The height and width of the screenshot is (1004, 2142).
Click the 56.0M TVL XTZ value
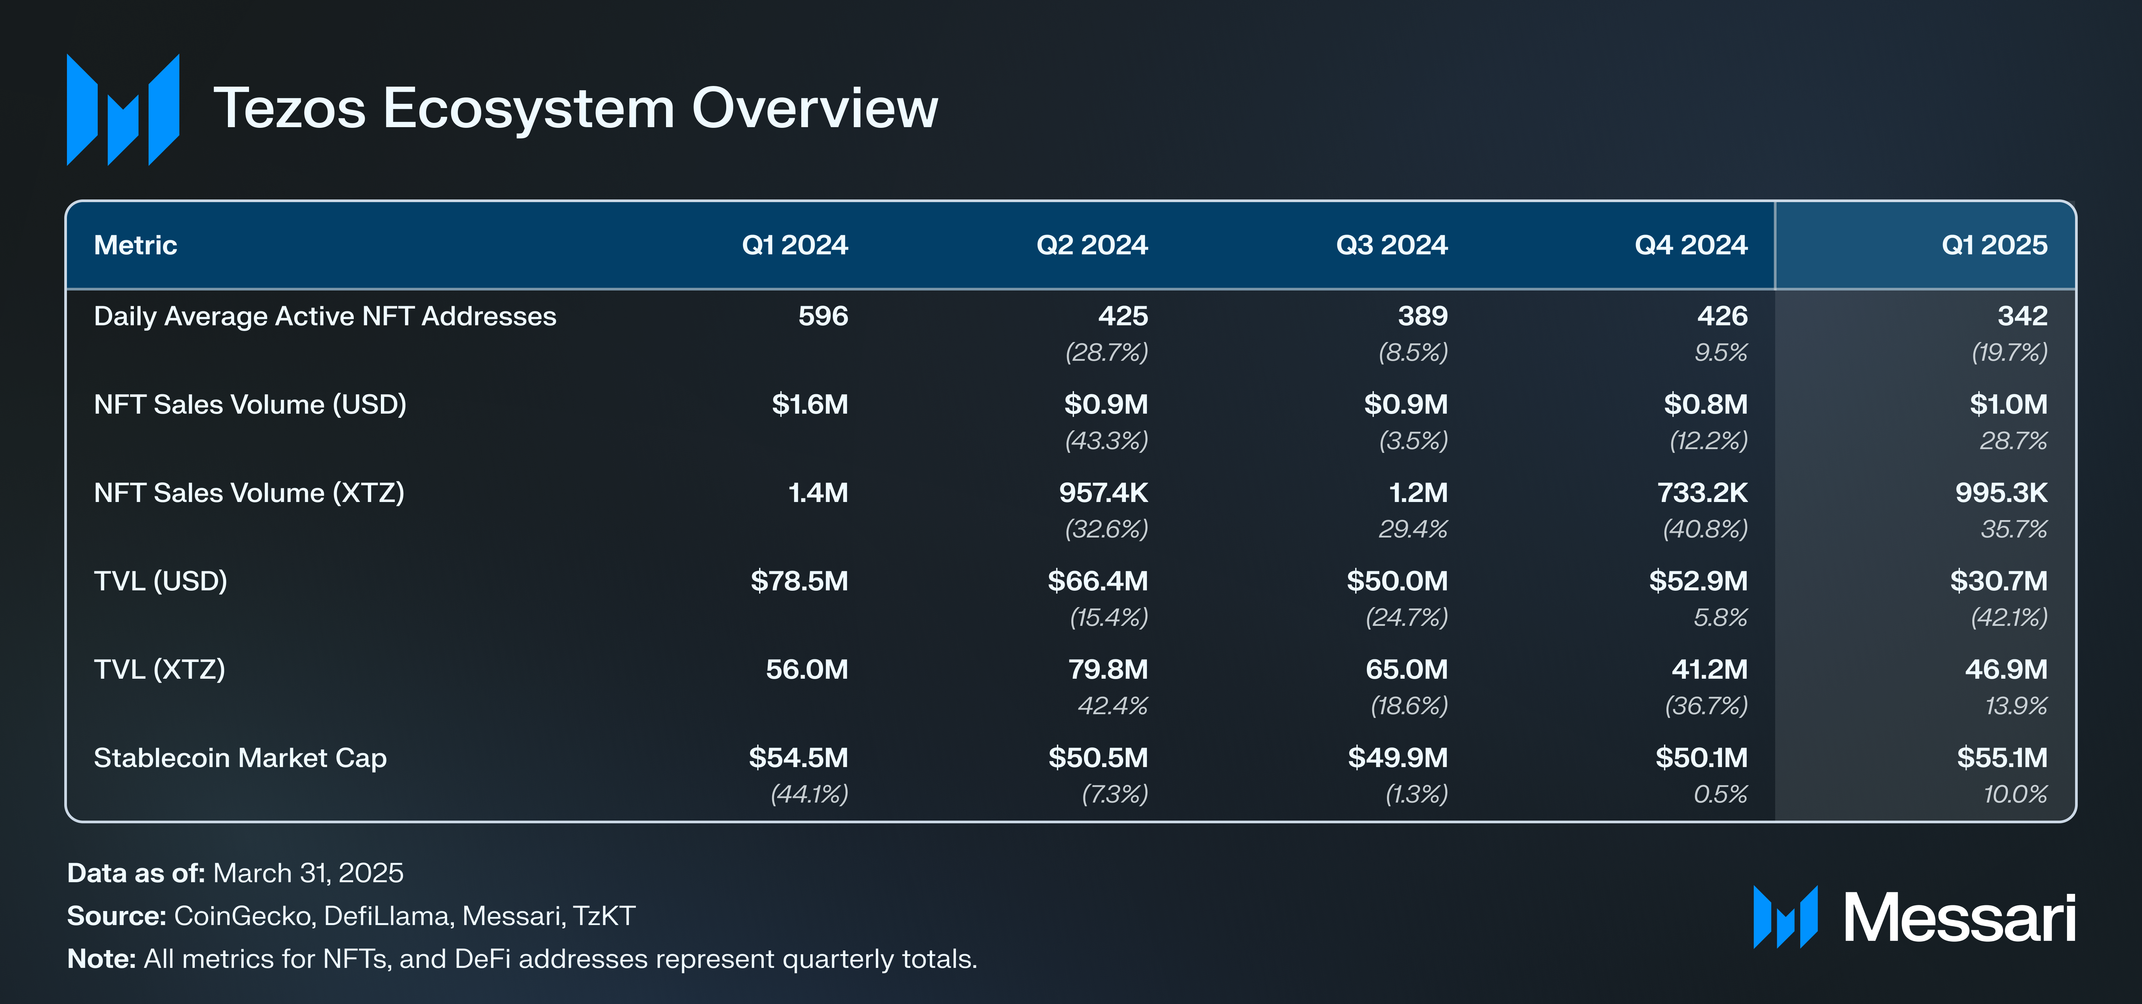(x=807, y=669)
